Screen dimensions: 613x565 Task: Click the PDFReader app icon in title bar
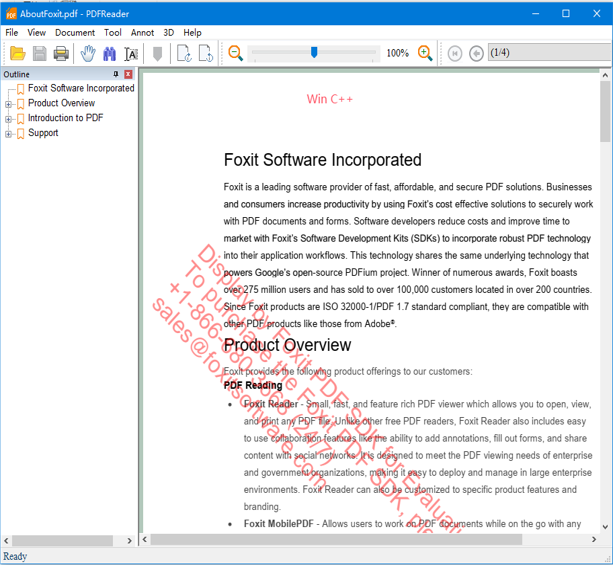[11, 14]
